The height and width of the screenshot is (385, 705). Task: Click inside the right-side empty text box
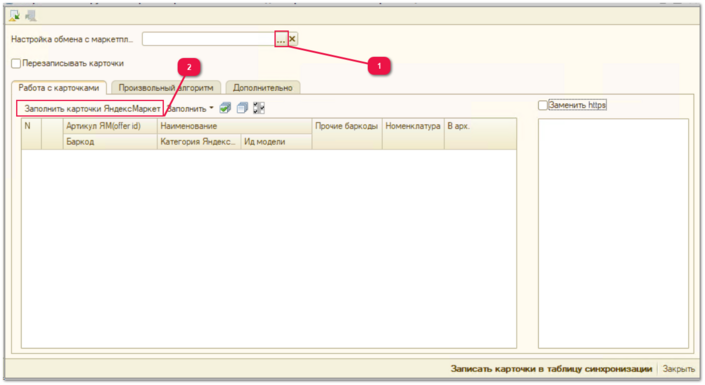613,233
